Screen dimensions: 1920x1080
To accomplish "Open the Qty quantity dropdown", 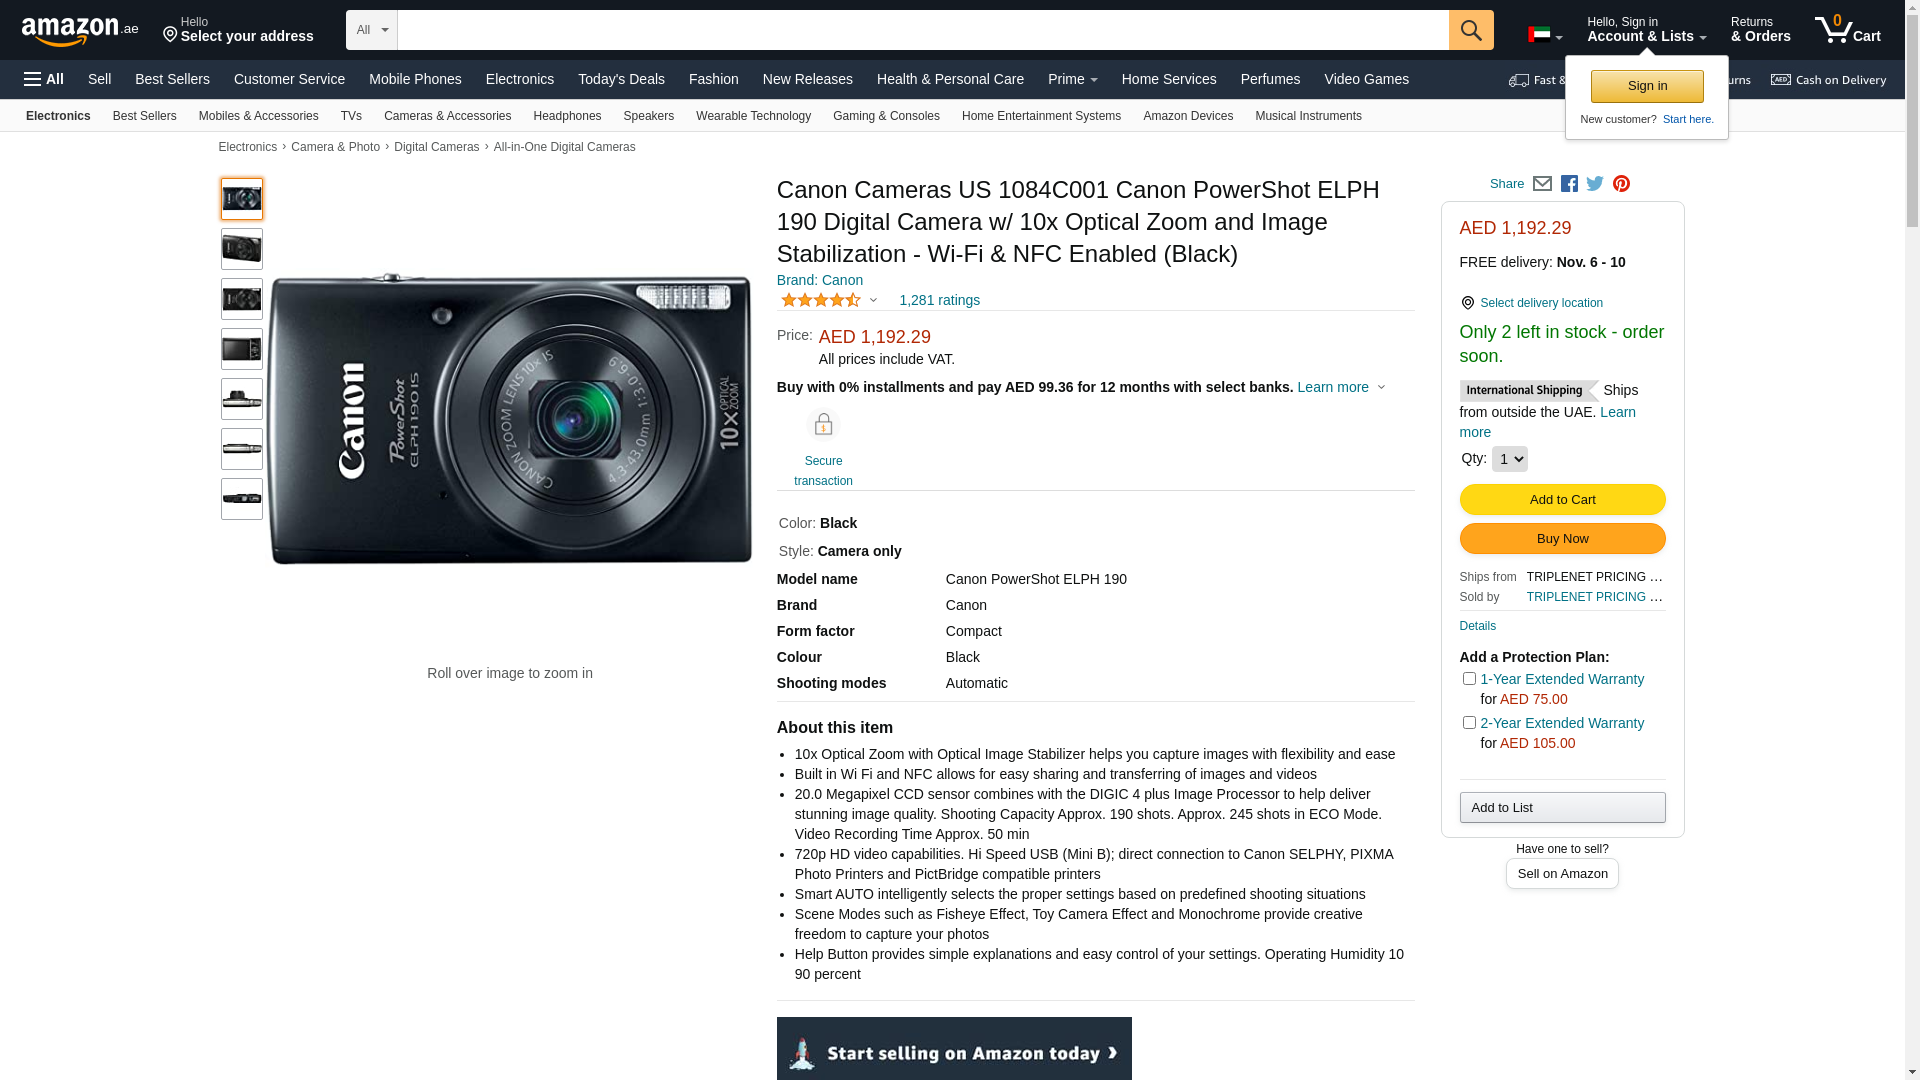I will (1509, 459).
